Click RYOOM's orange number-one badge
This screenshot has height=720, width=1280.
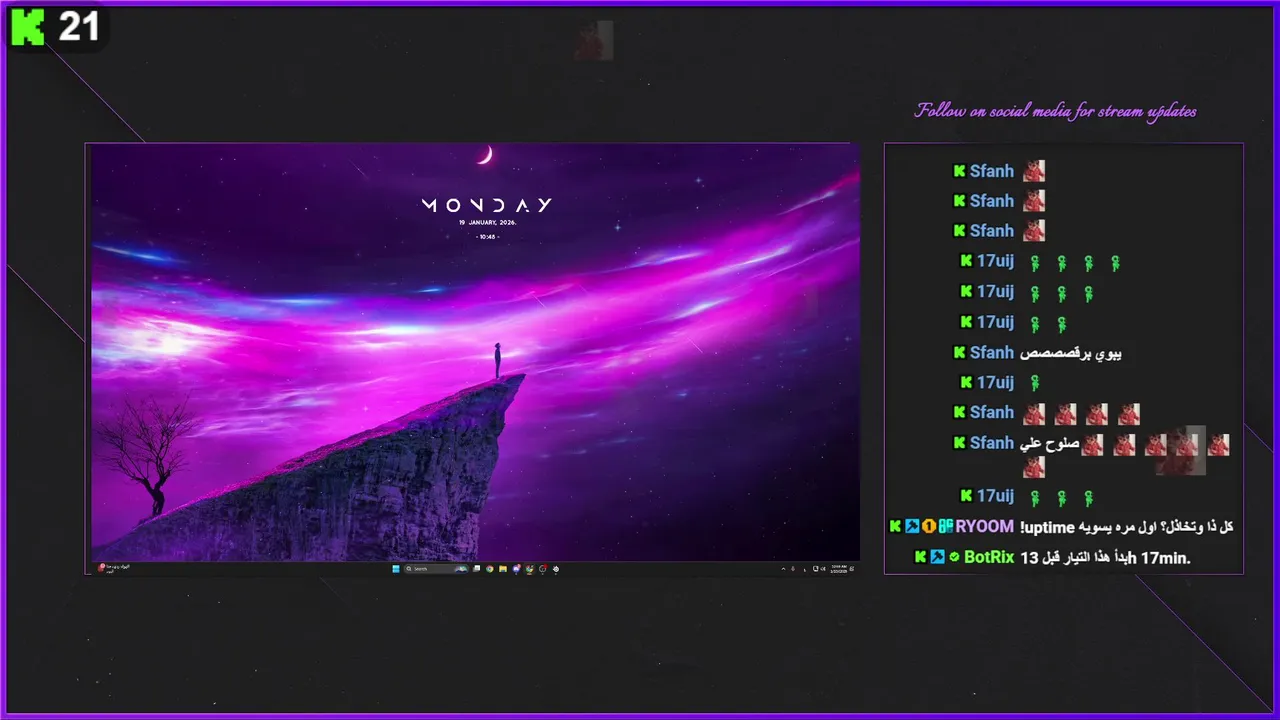click(928, 527)
